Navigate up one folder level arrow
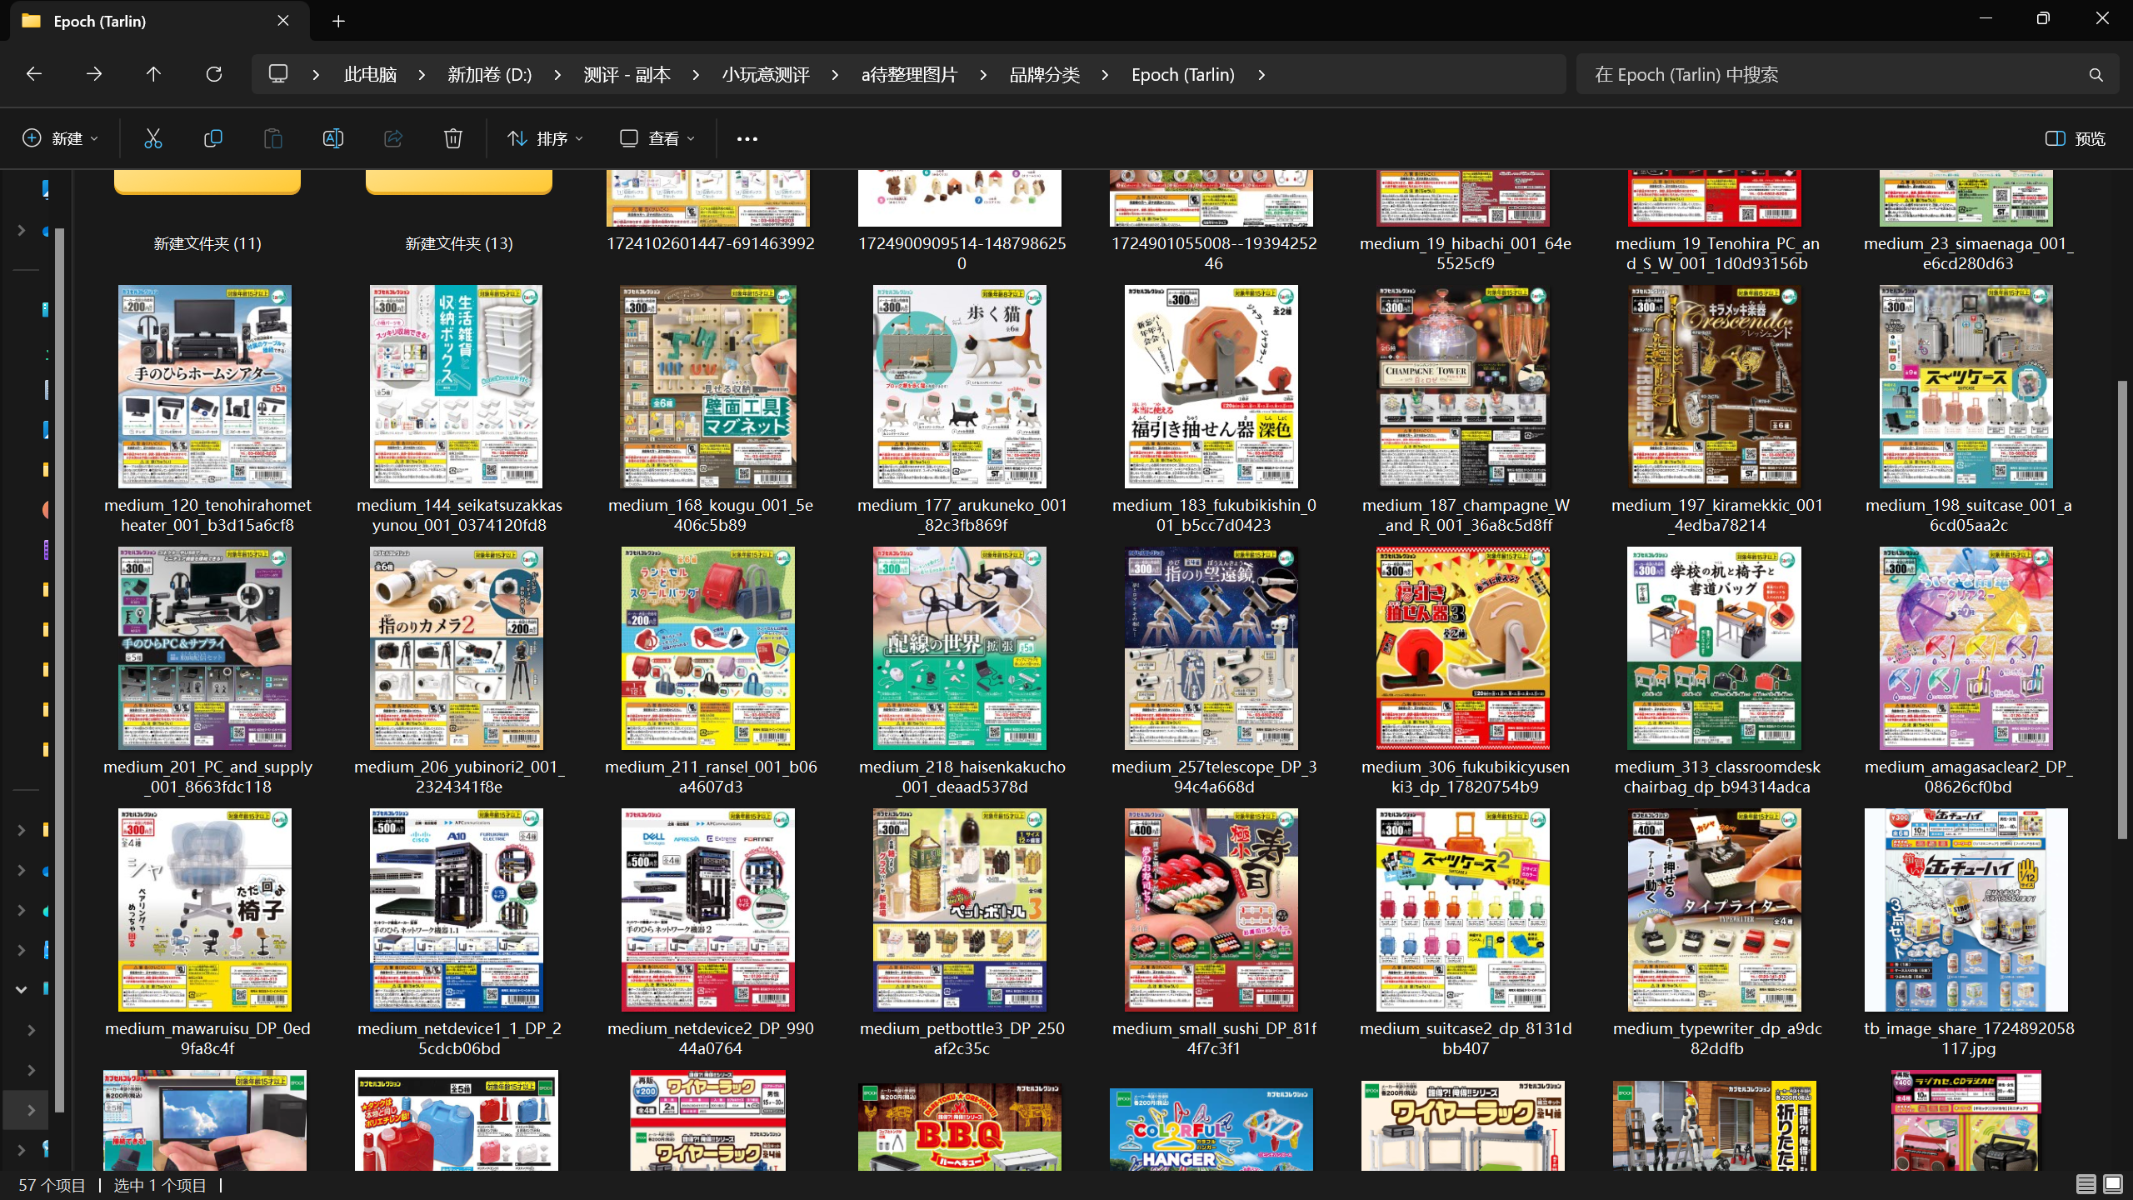 153,74
